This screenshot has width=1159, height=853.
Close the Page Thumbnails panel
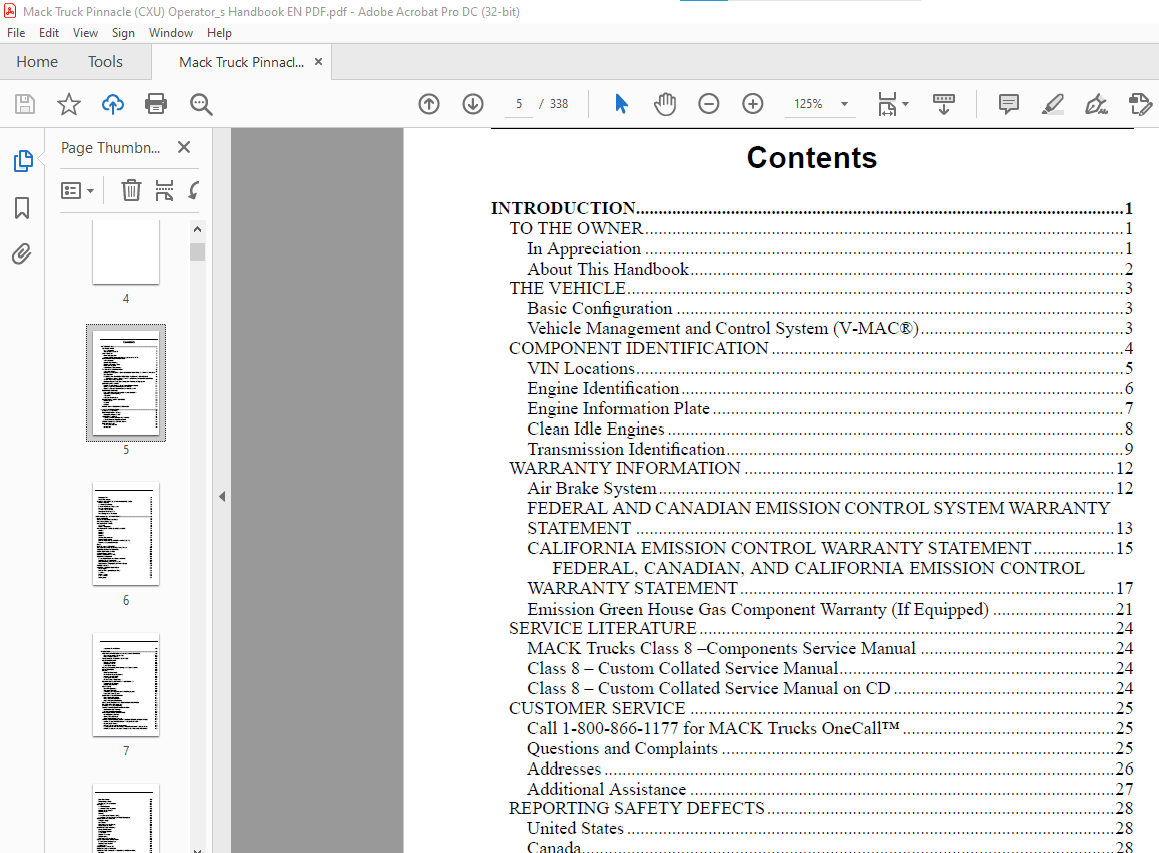point(184,147)
